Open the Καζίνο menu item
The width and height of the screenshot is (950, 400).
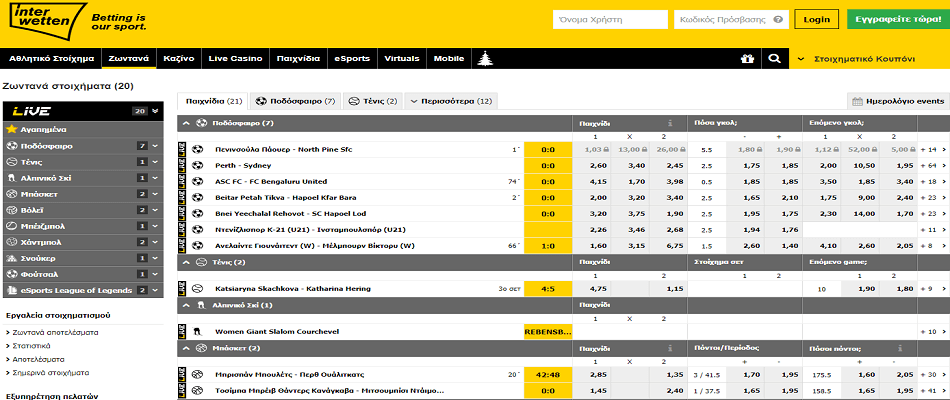(178, 59)
